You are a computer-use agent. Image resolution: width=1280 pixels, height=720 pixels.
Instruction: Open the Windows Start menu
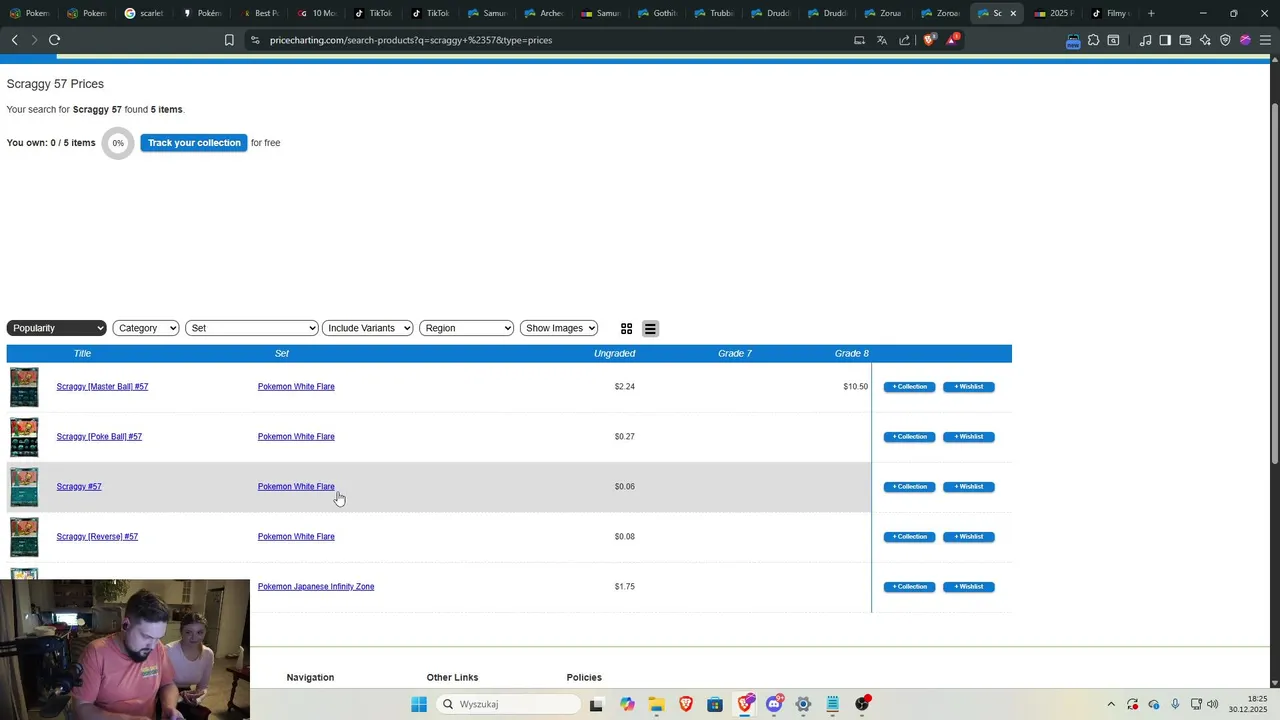click(419, 704)
